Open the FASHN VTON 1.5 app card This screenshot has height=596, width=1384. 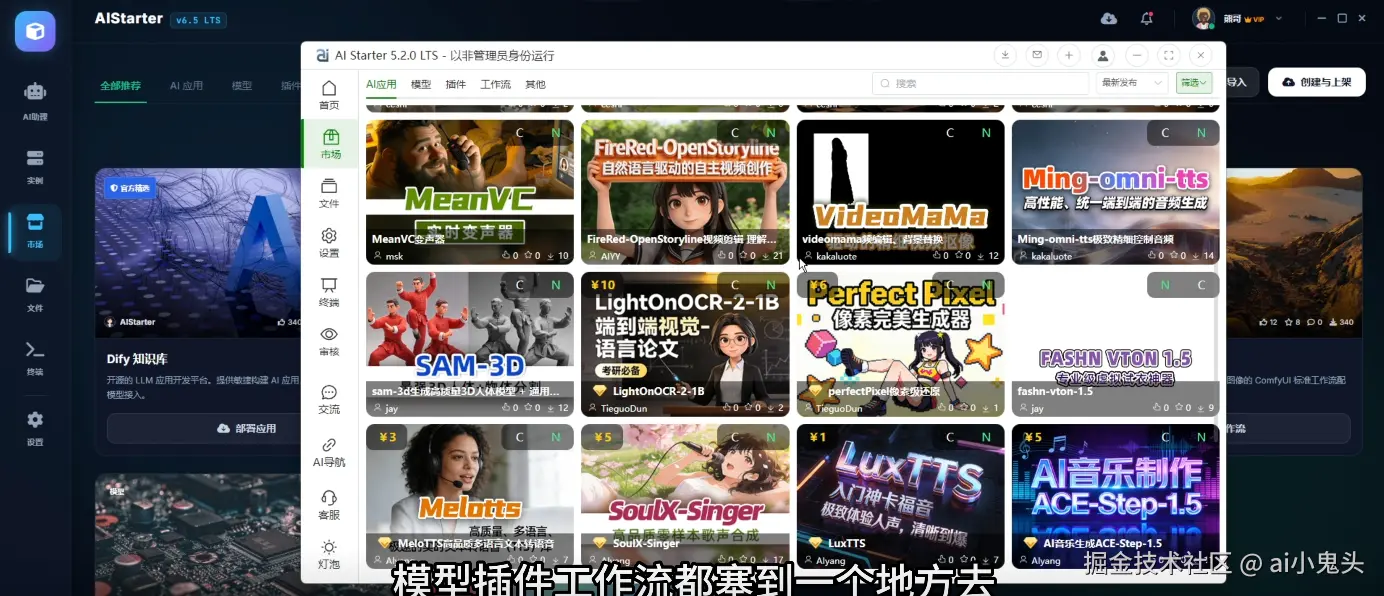[1115, 344]
